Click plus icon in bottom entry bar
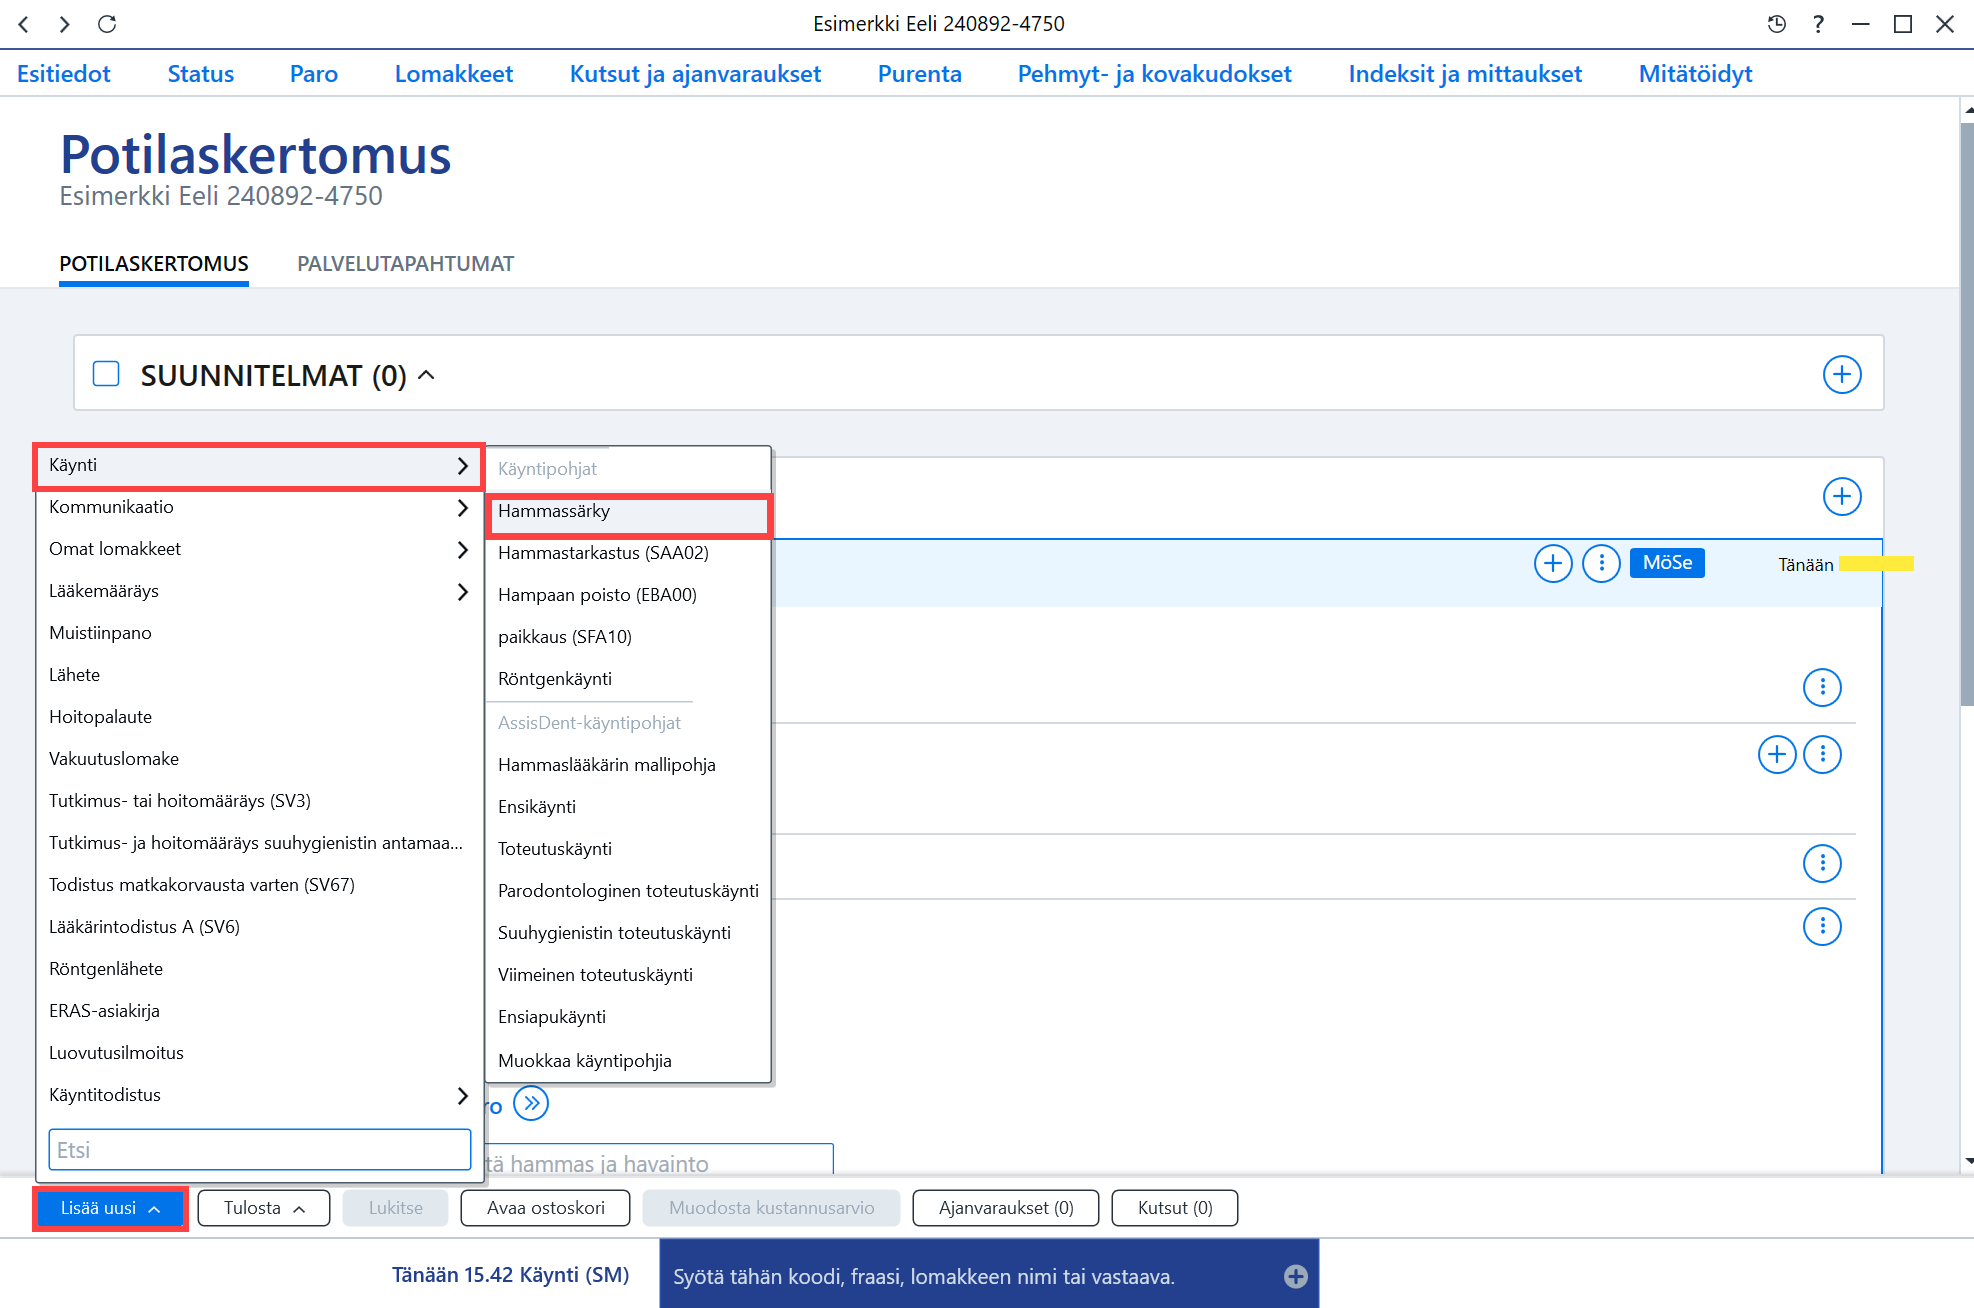The image size is (1974, 1308). [x=1295, y=1277]
